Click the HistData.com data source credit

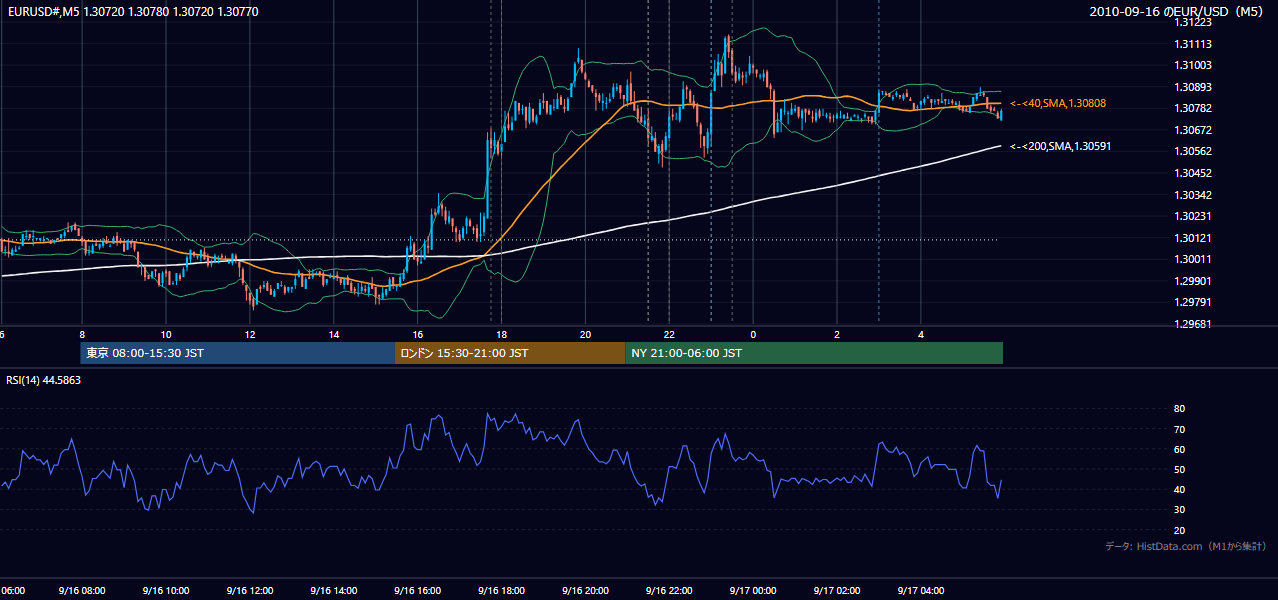[1186, 547]
